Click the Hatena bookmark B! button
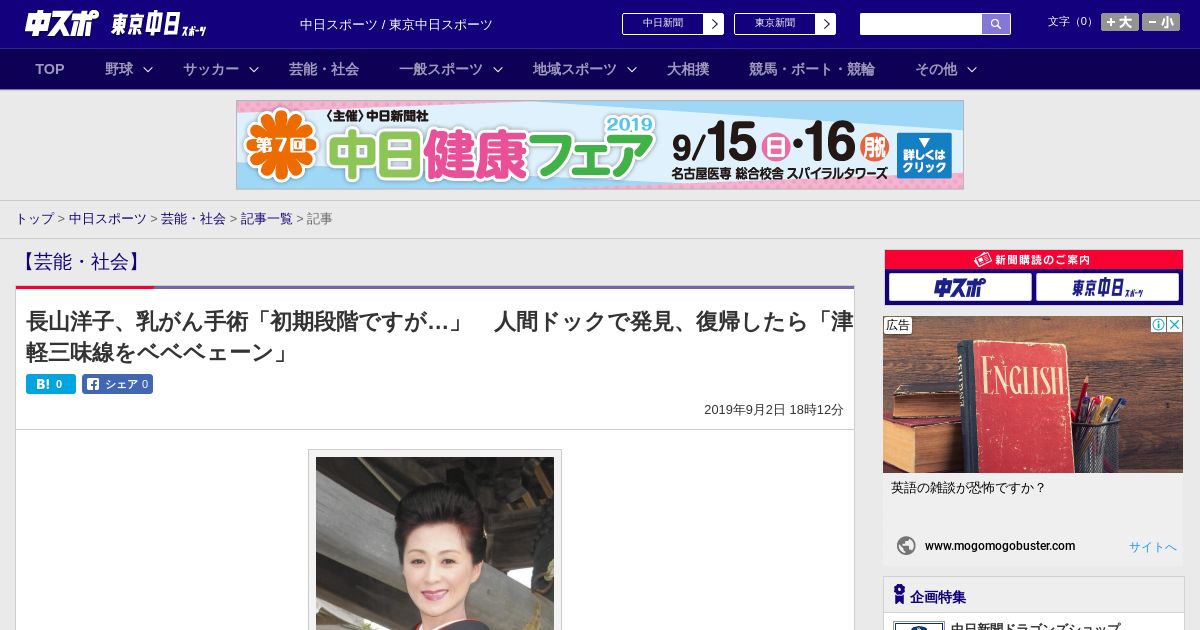This screenshot has height=630, width=1200. [x=51, y=384]
